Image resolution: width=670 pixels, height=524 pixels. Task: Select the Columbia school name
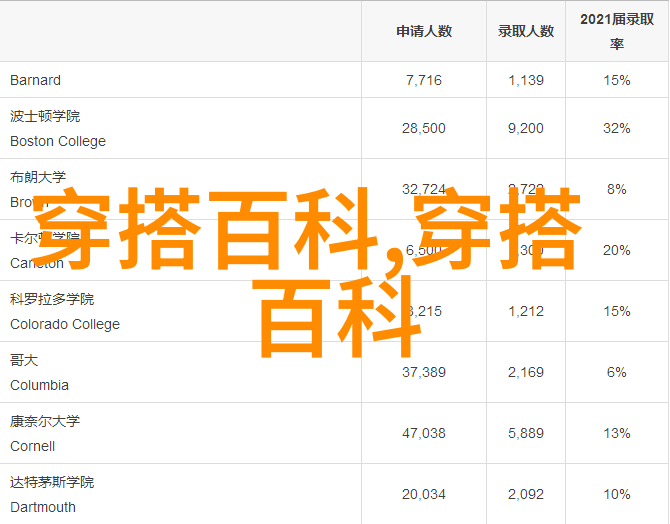[x=40, y=385]
